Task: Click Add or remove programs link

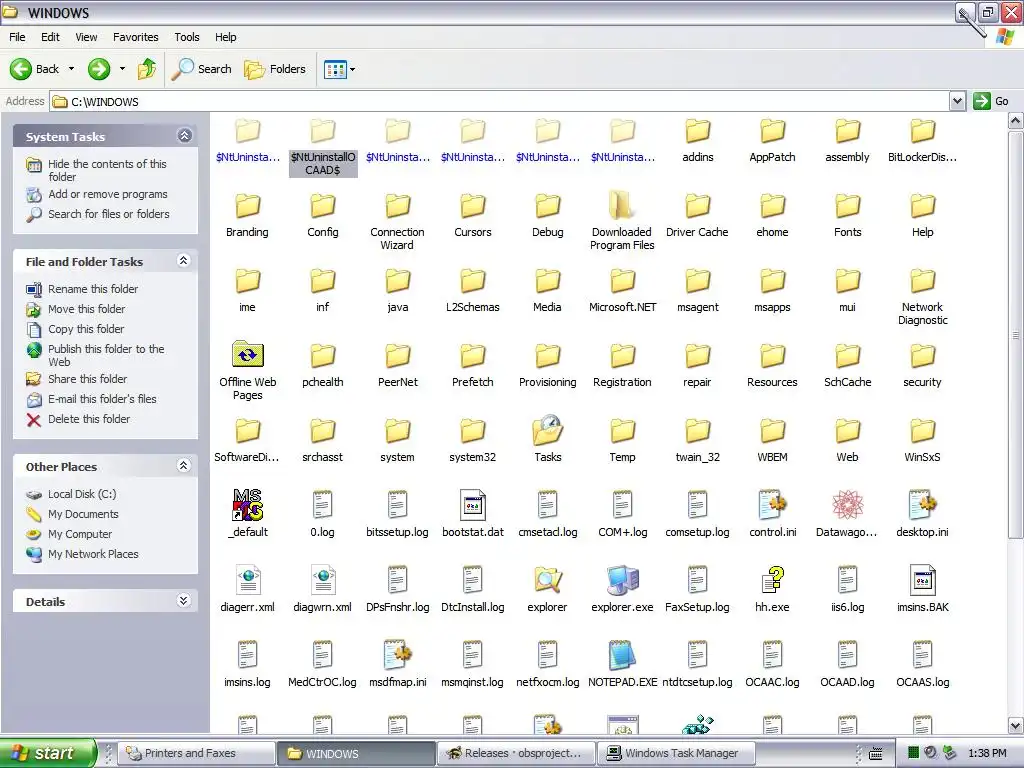Action: click(108, 194)
